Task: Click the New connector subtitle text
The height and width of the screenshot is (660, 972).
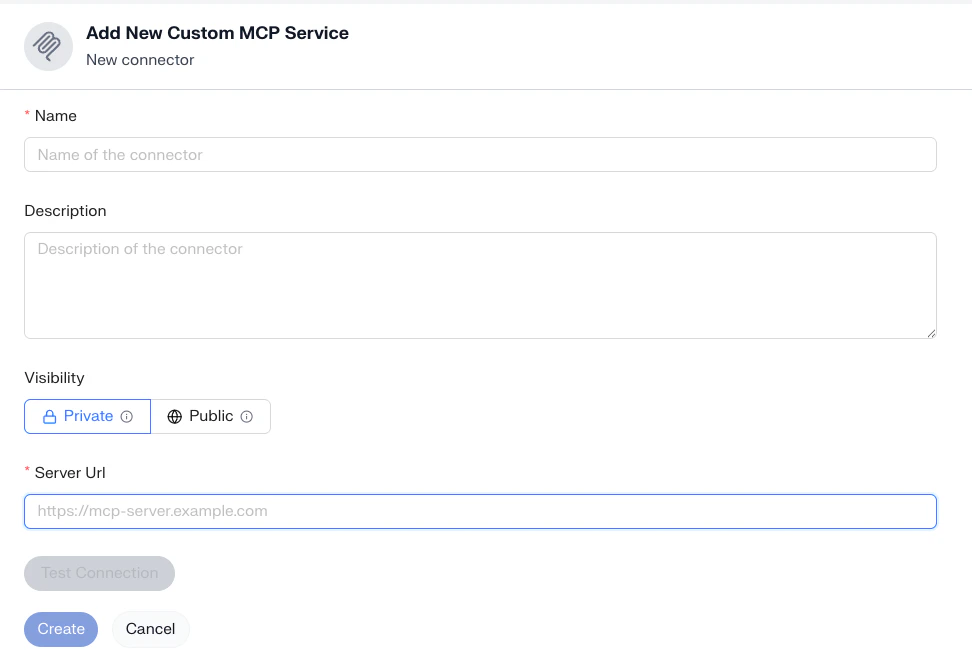Action: [x=140, y=60]
